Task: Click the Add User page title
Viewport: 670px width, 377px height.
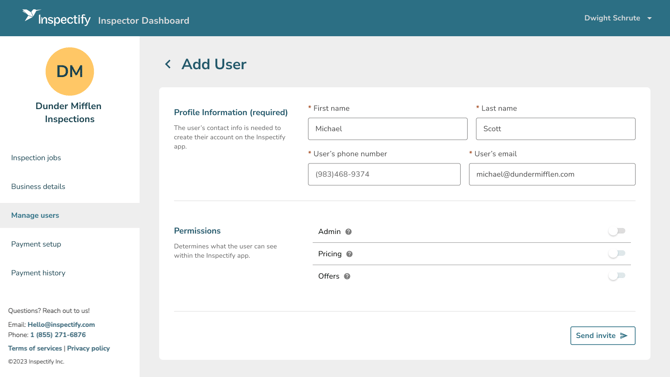Action: (x=214, y=64)
